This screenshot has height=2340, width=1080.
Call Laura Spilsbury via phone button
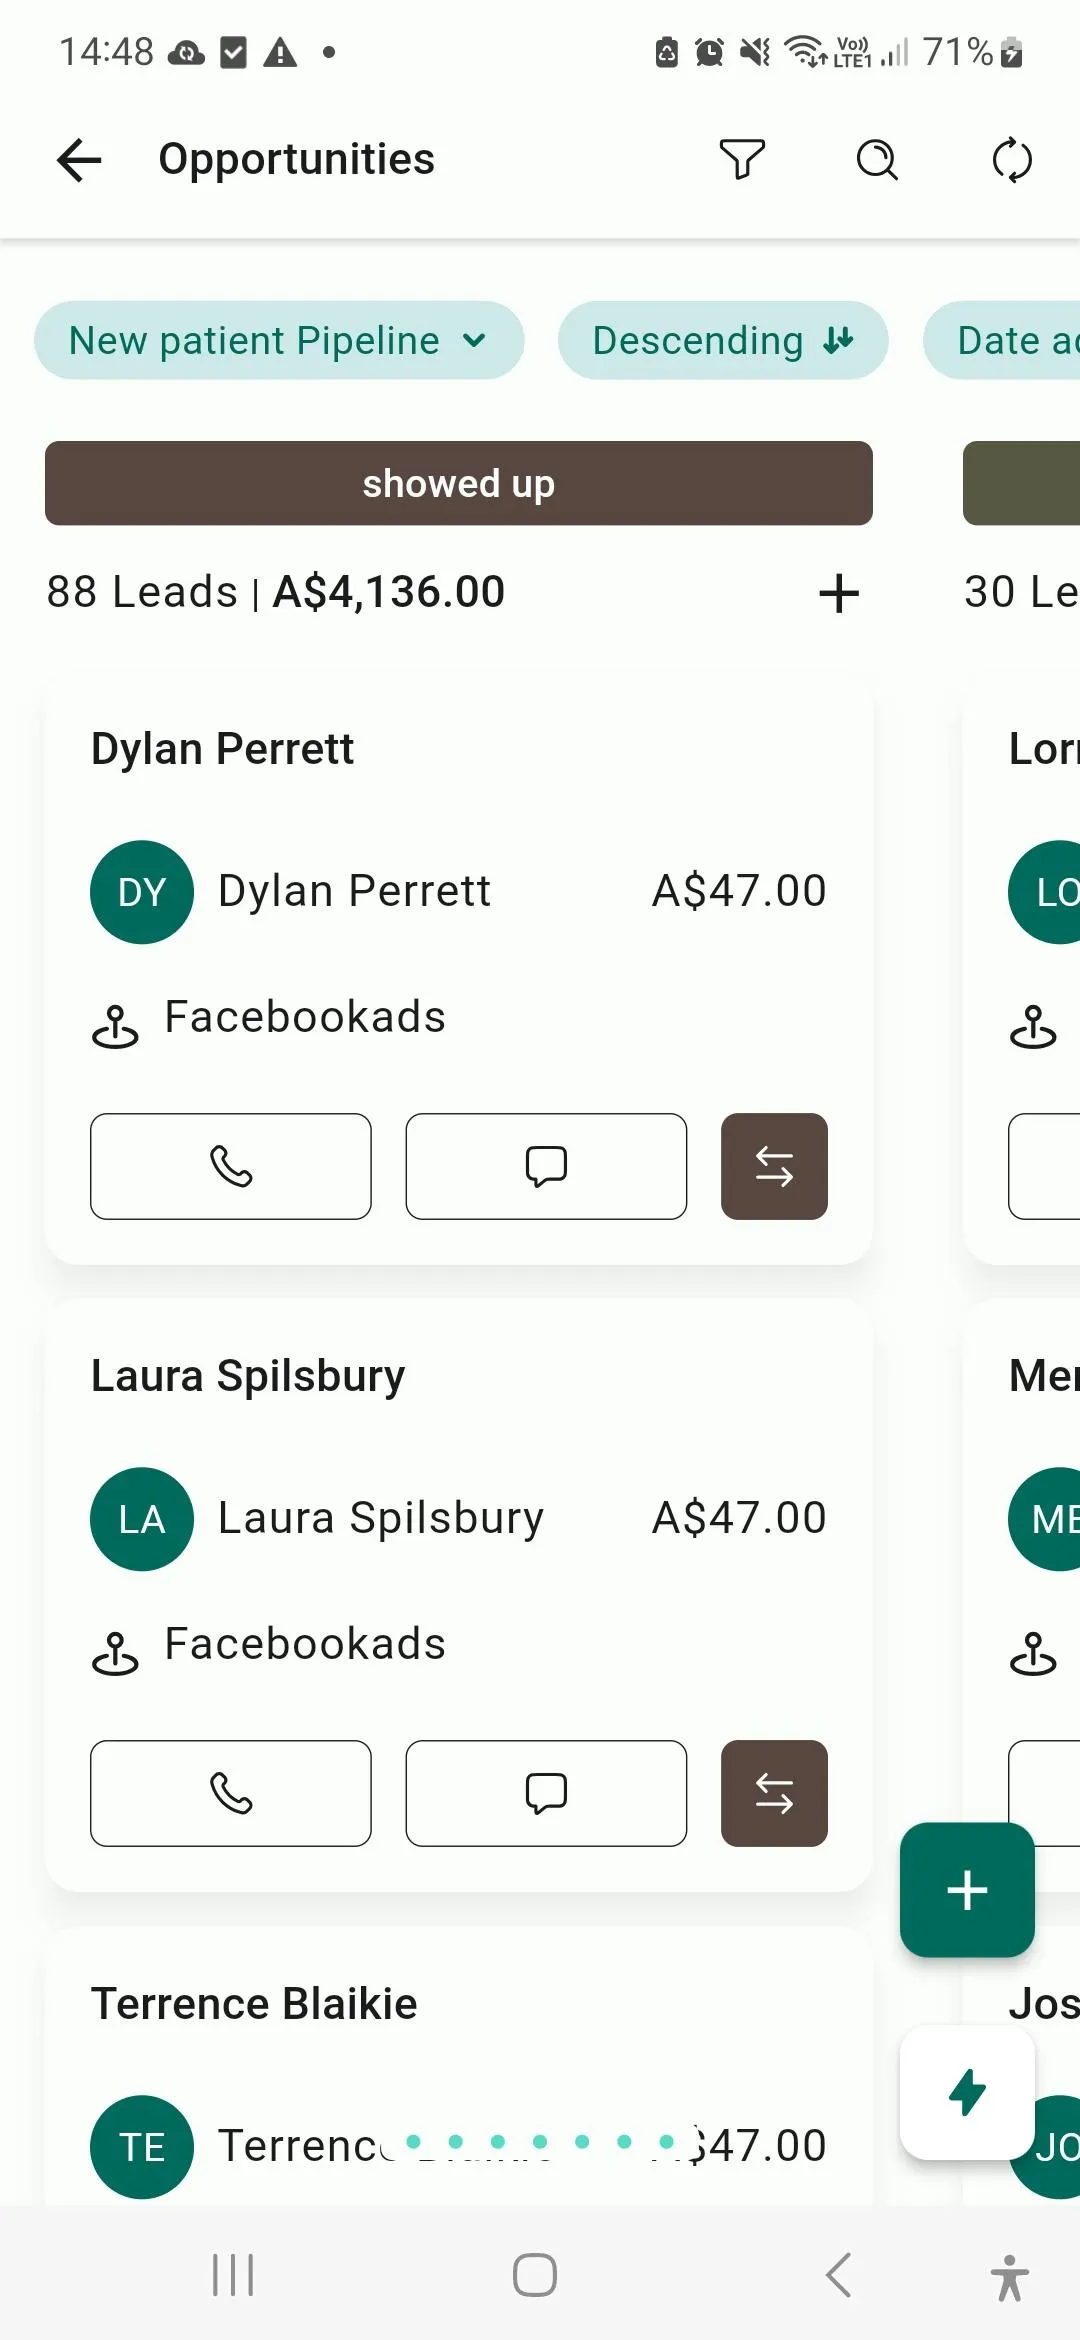click(x=231, y=1793)
